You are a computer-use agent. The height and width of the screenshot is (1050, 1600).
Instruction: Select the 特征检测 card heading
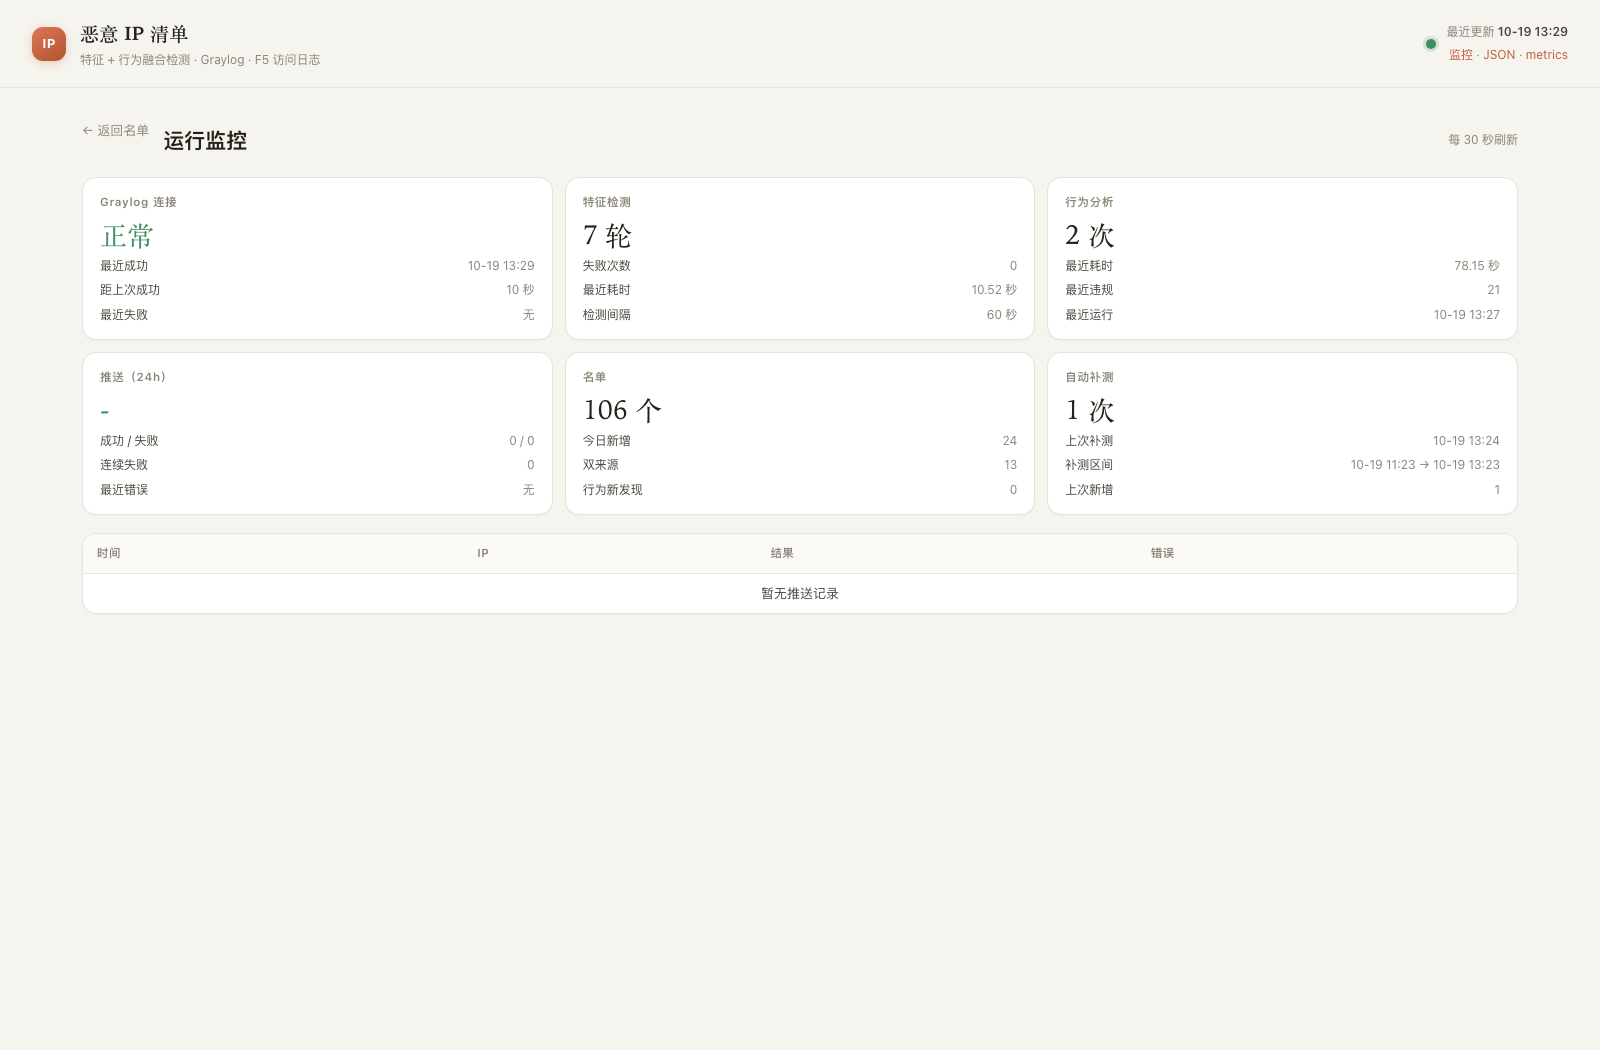(x=607, y=202)
